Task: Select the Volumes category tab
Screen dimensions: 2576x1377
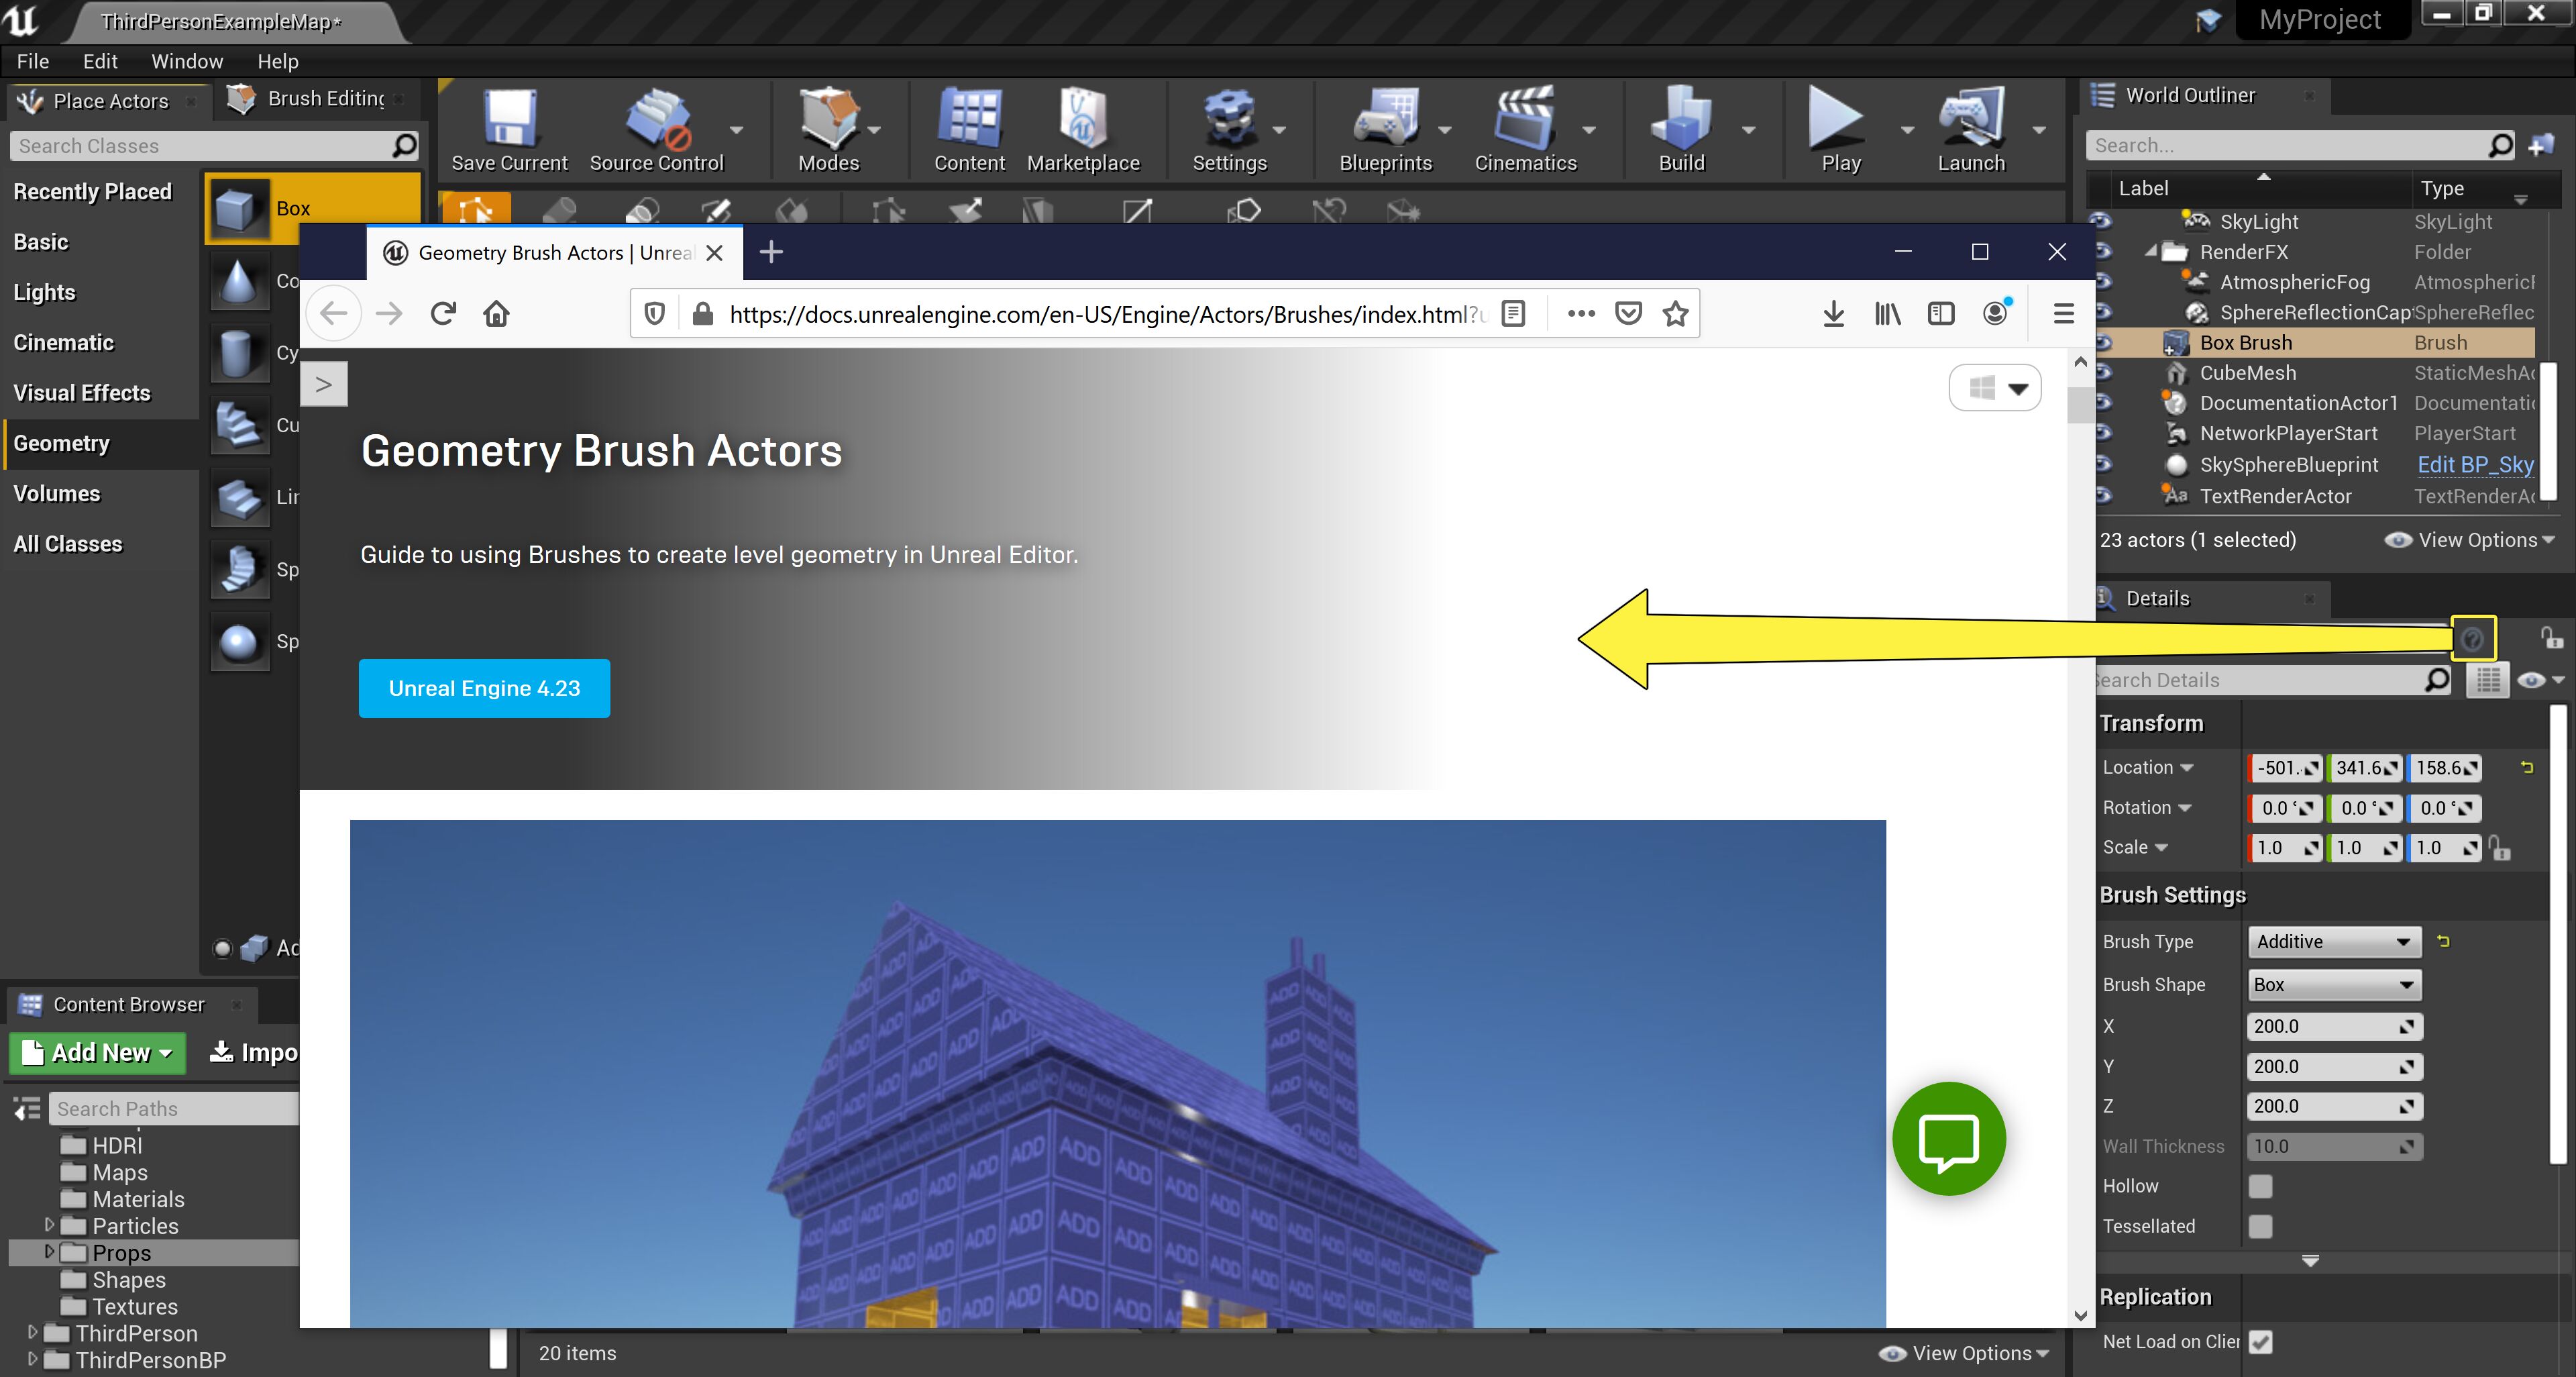Action: click(x=57, y=494)
